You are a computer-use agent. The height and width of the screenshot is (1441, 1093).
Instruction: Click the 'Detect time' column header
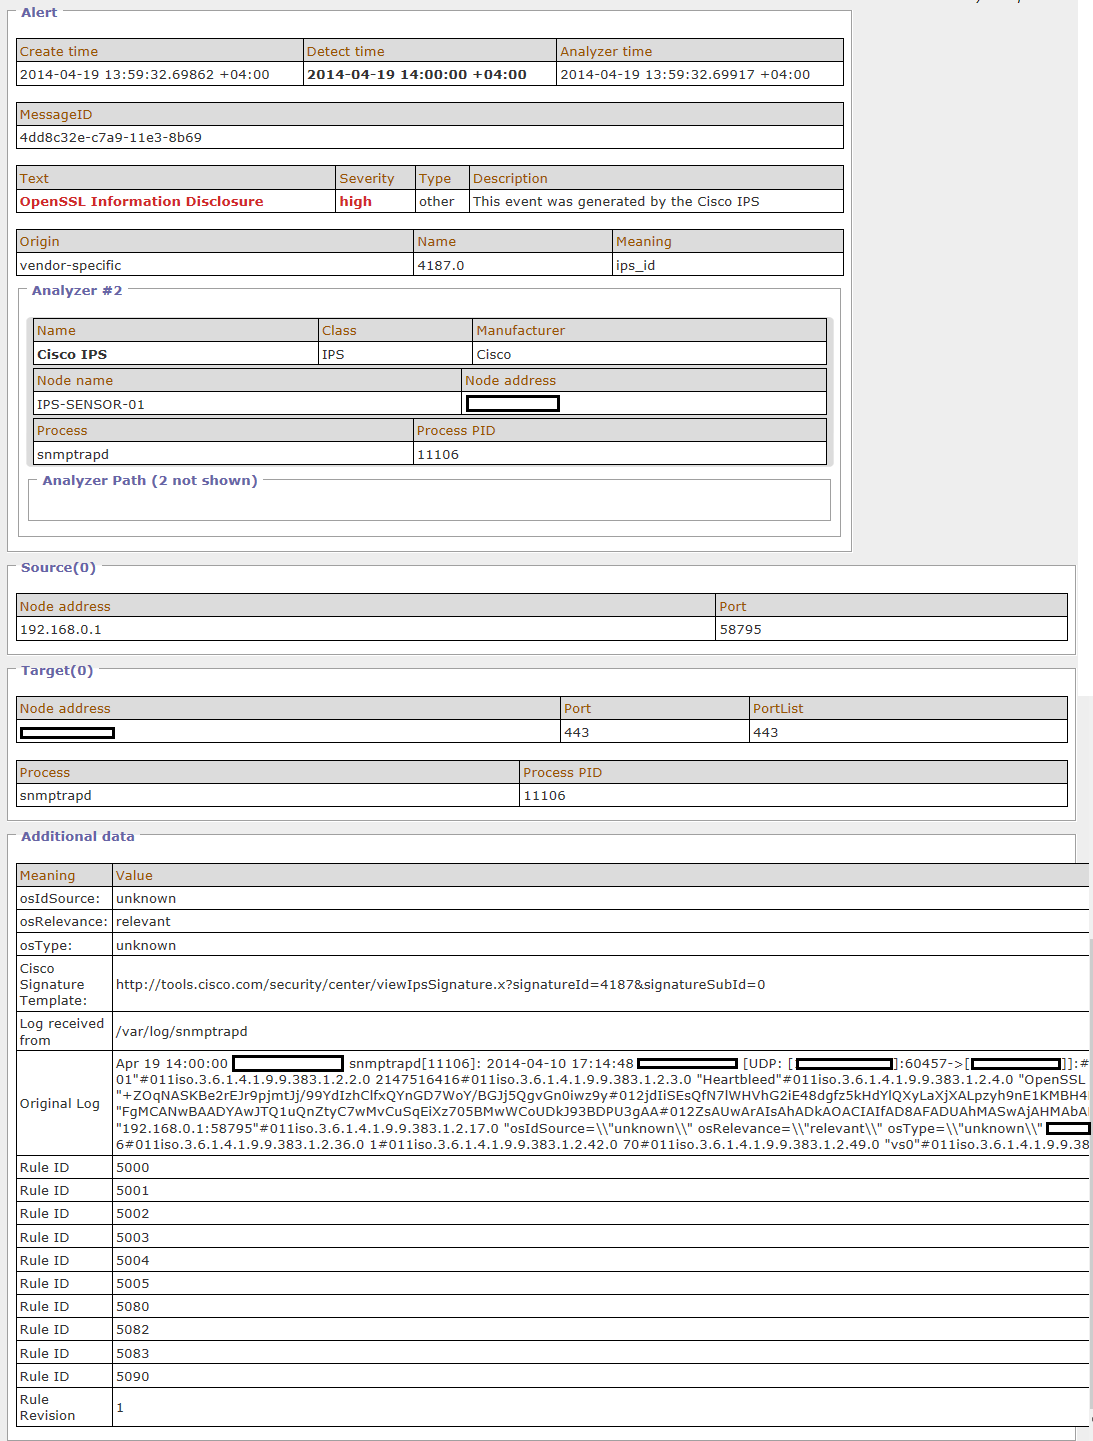(x=345, y=52)
